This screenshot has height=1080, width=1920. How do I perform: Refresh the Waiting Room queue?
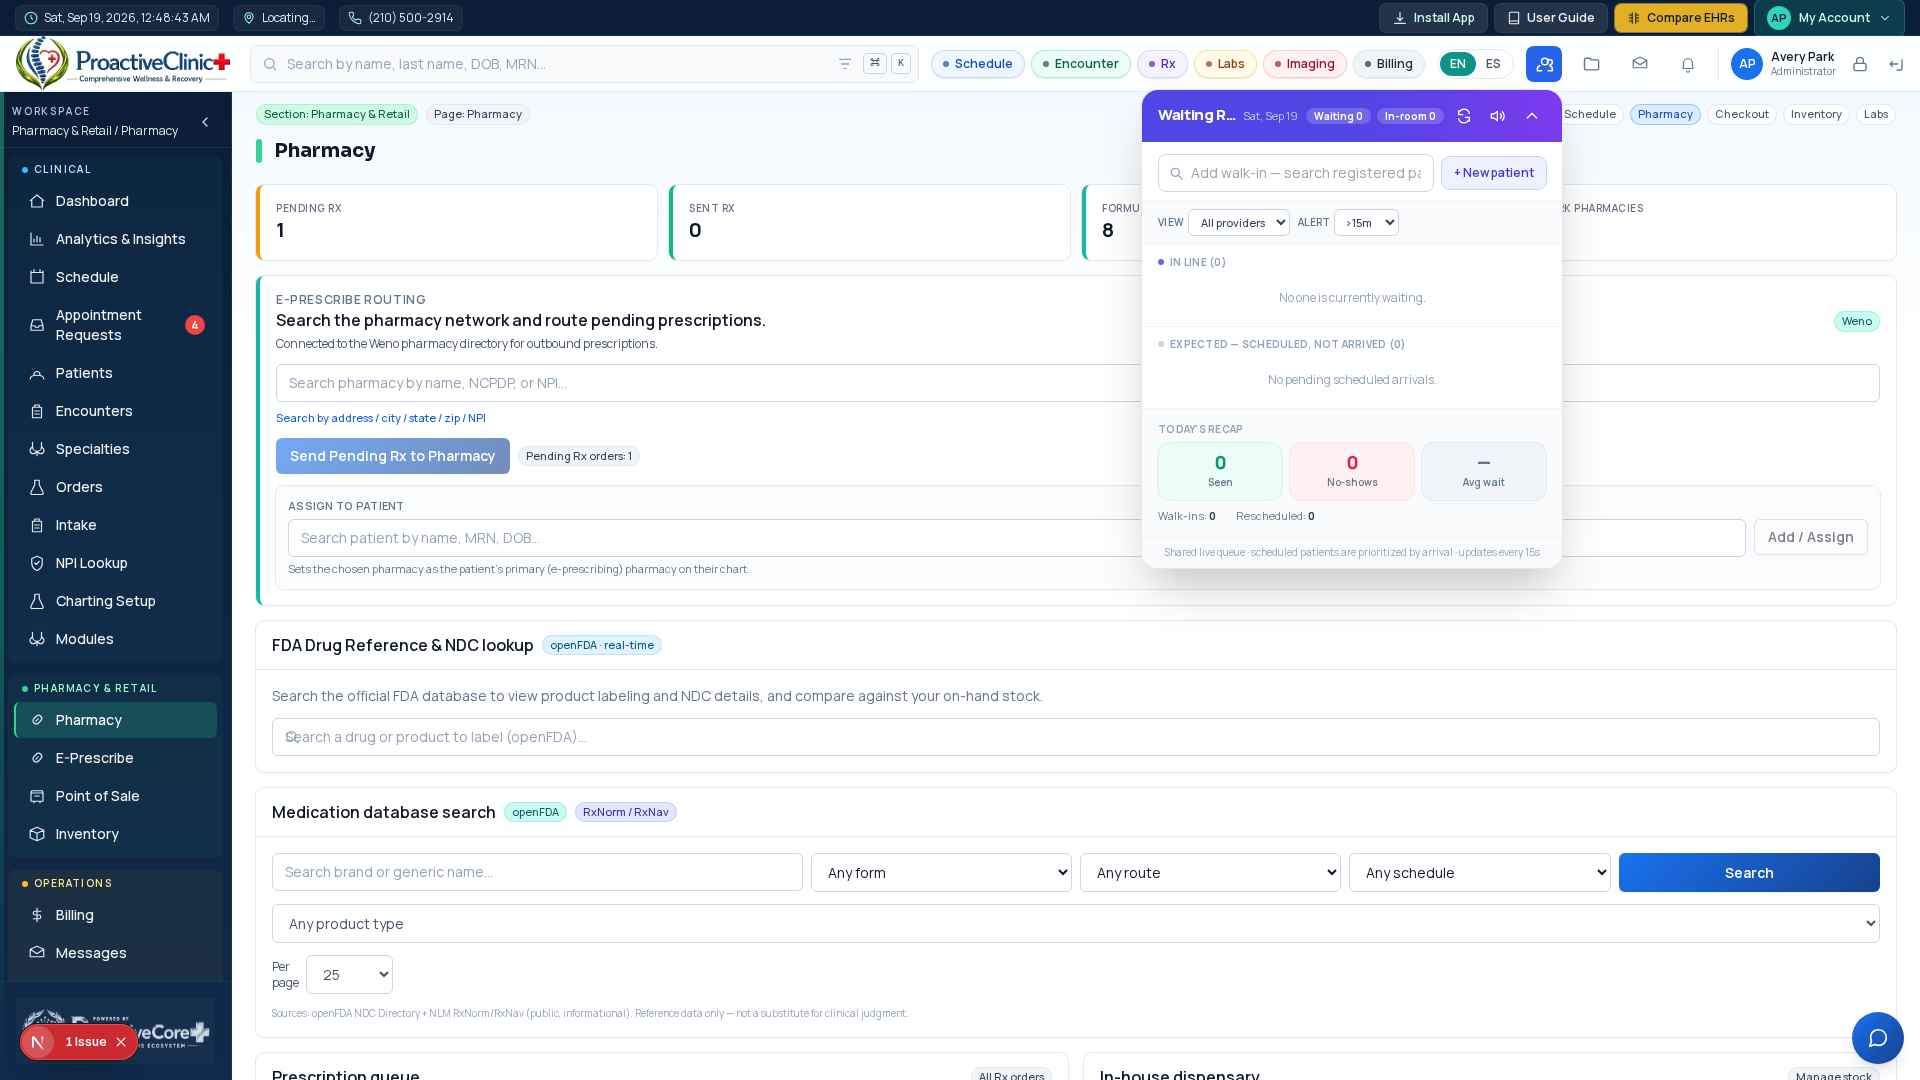coord(1464,116)
